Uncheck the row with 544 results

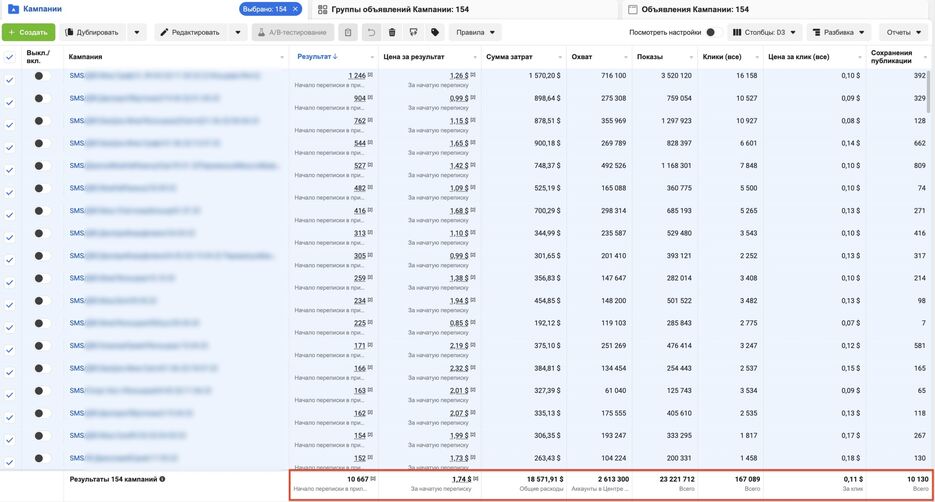[10, 147]
